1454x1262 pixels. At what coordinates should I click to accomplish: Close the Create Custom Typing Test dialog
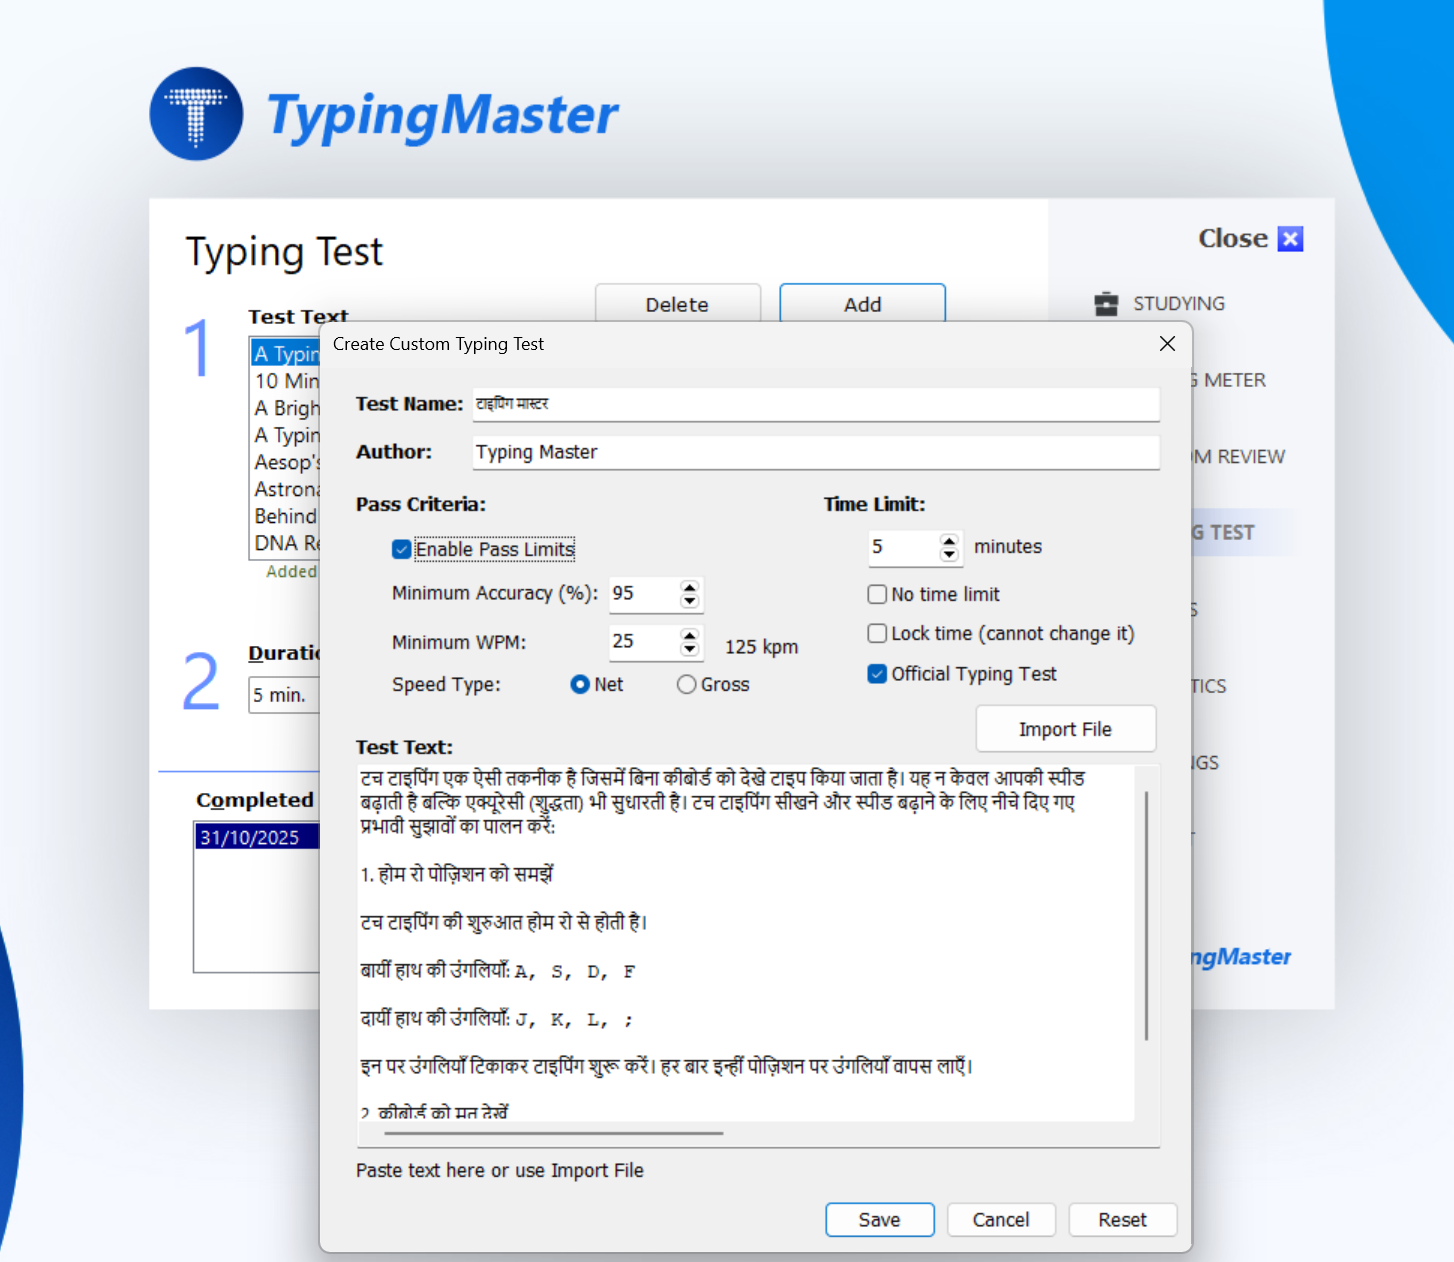[x=1166, y=343]
